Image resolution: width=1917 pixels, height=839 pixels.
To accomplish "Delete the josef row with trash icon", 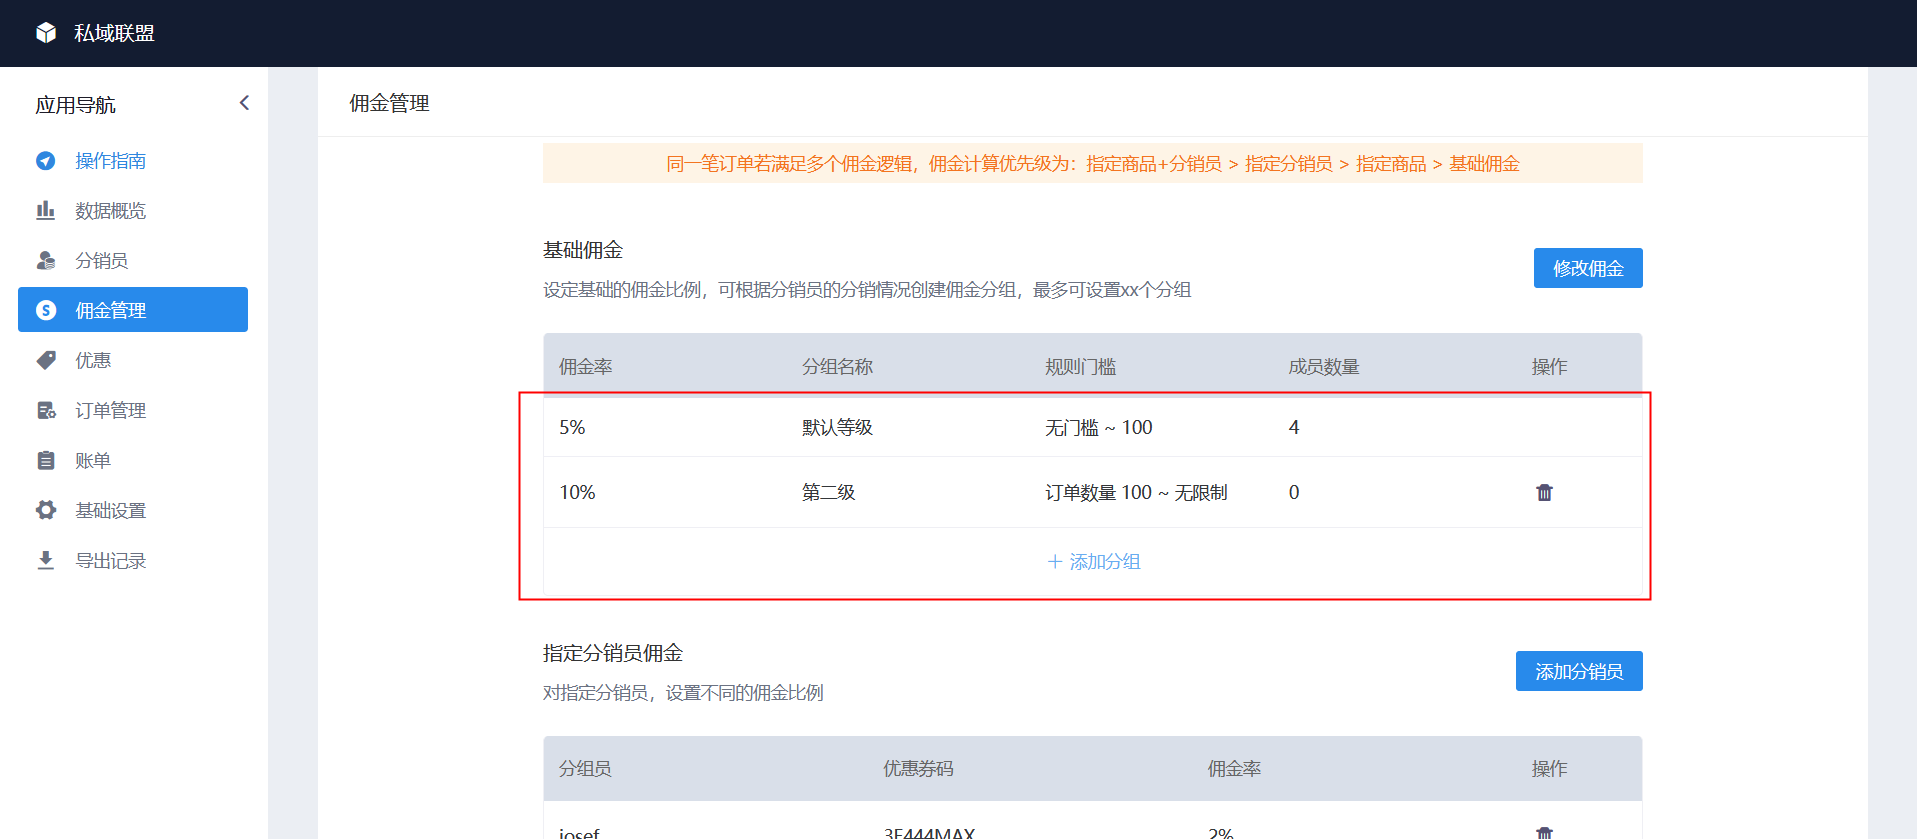I will pos(1545,833).
